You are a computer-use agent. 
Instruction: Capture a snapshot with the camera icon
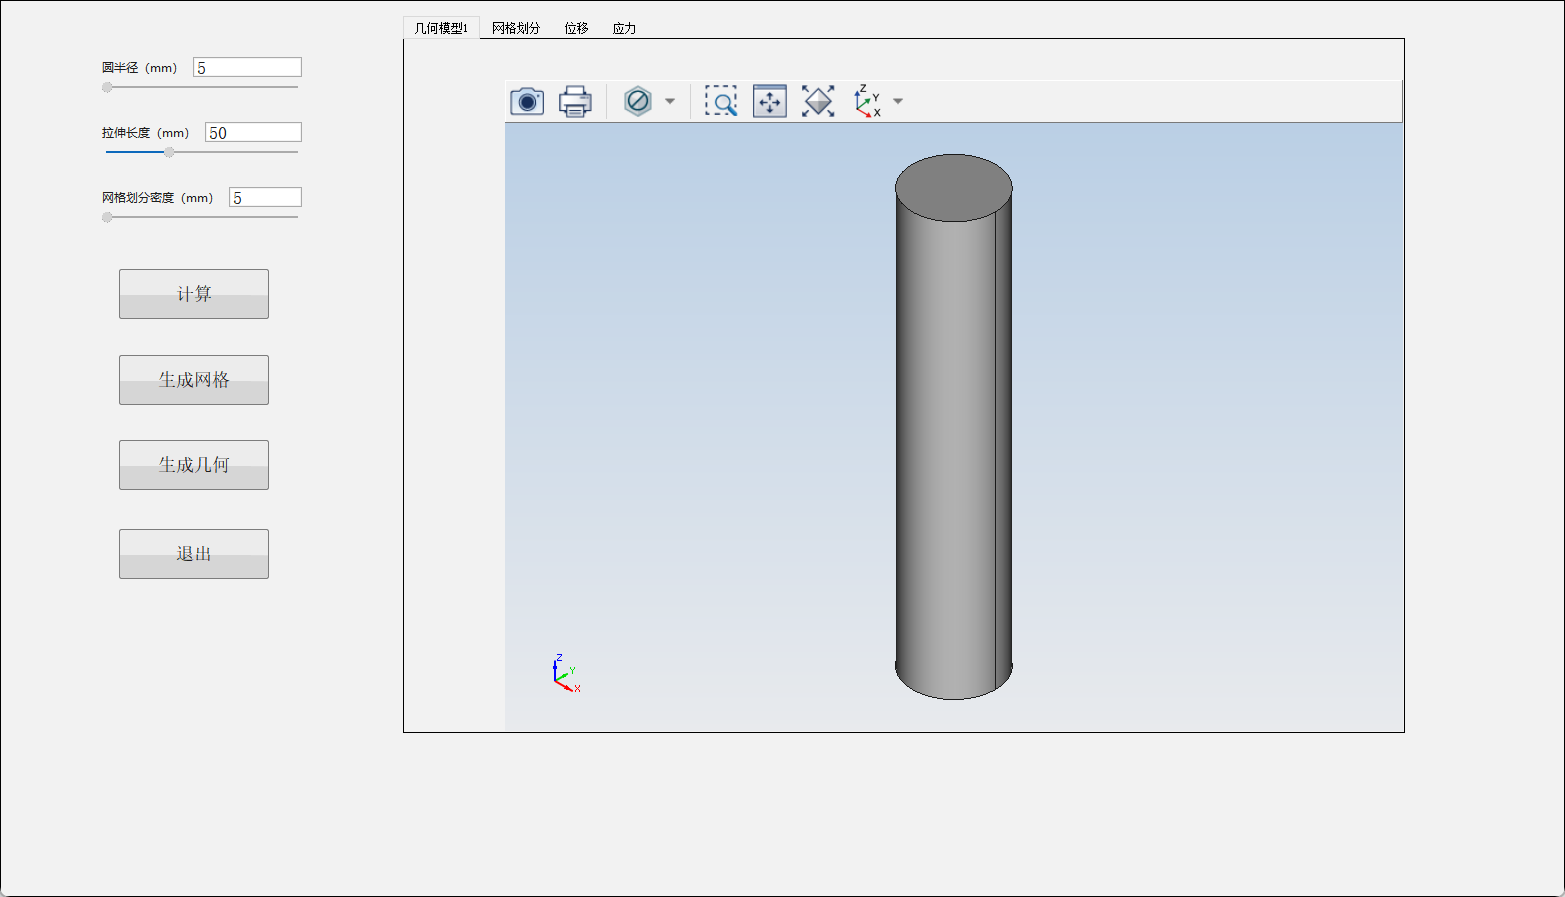point(527,101)
